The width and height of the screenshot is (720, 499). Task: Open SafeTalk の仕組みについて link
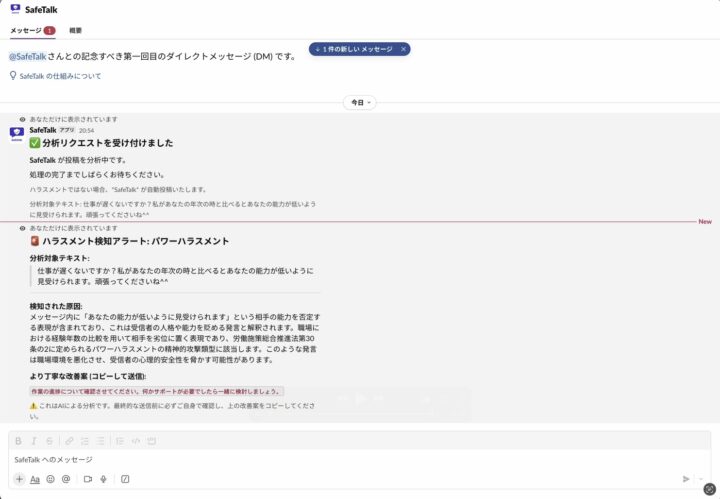60,76
